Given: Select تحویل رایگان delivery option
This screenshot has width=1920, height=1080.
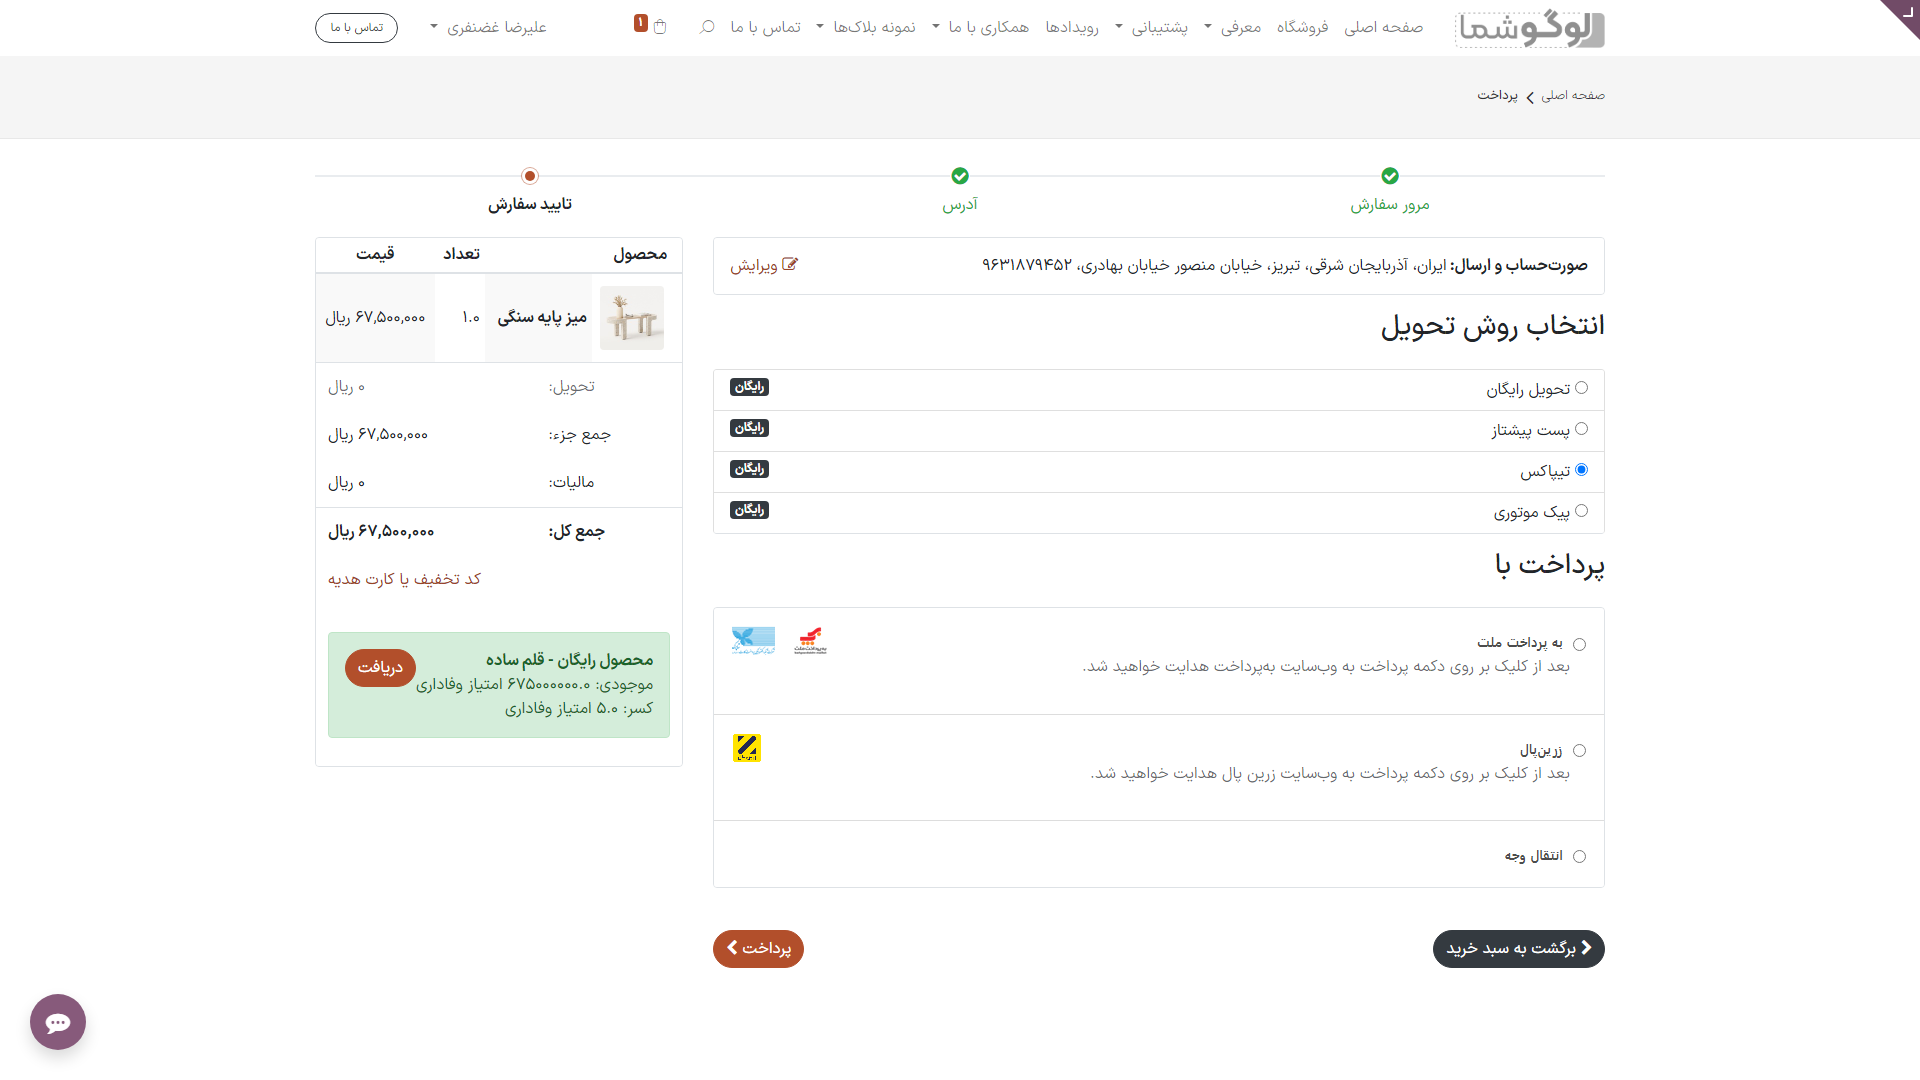Looking at the screenshot, I should click(1581, 388).
